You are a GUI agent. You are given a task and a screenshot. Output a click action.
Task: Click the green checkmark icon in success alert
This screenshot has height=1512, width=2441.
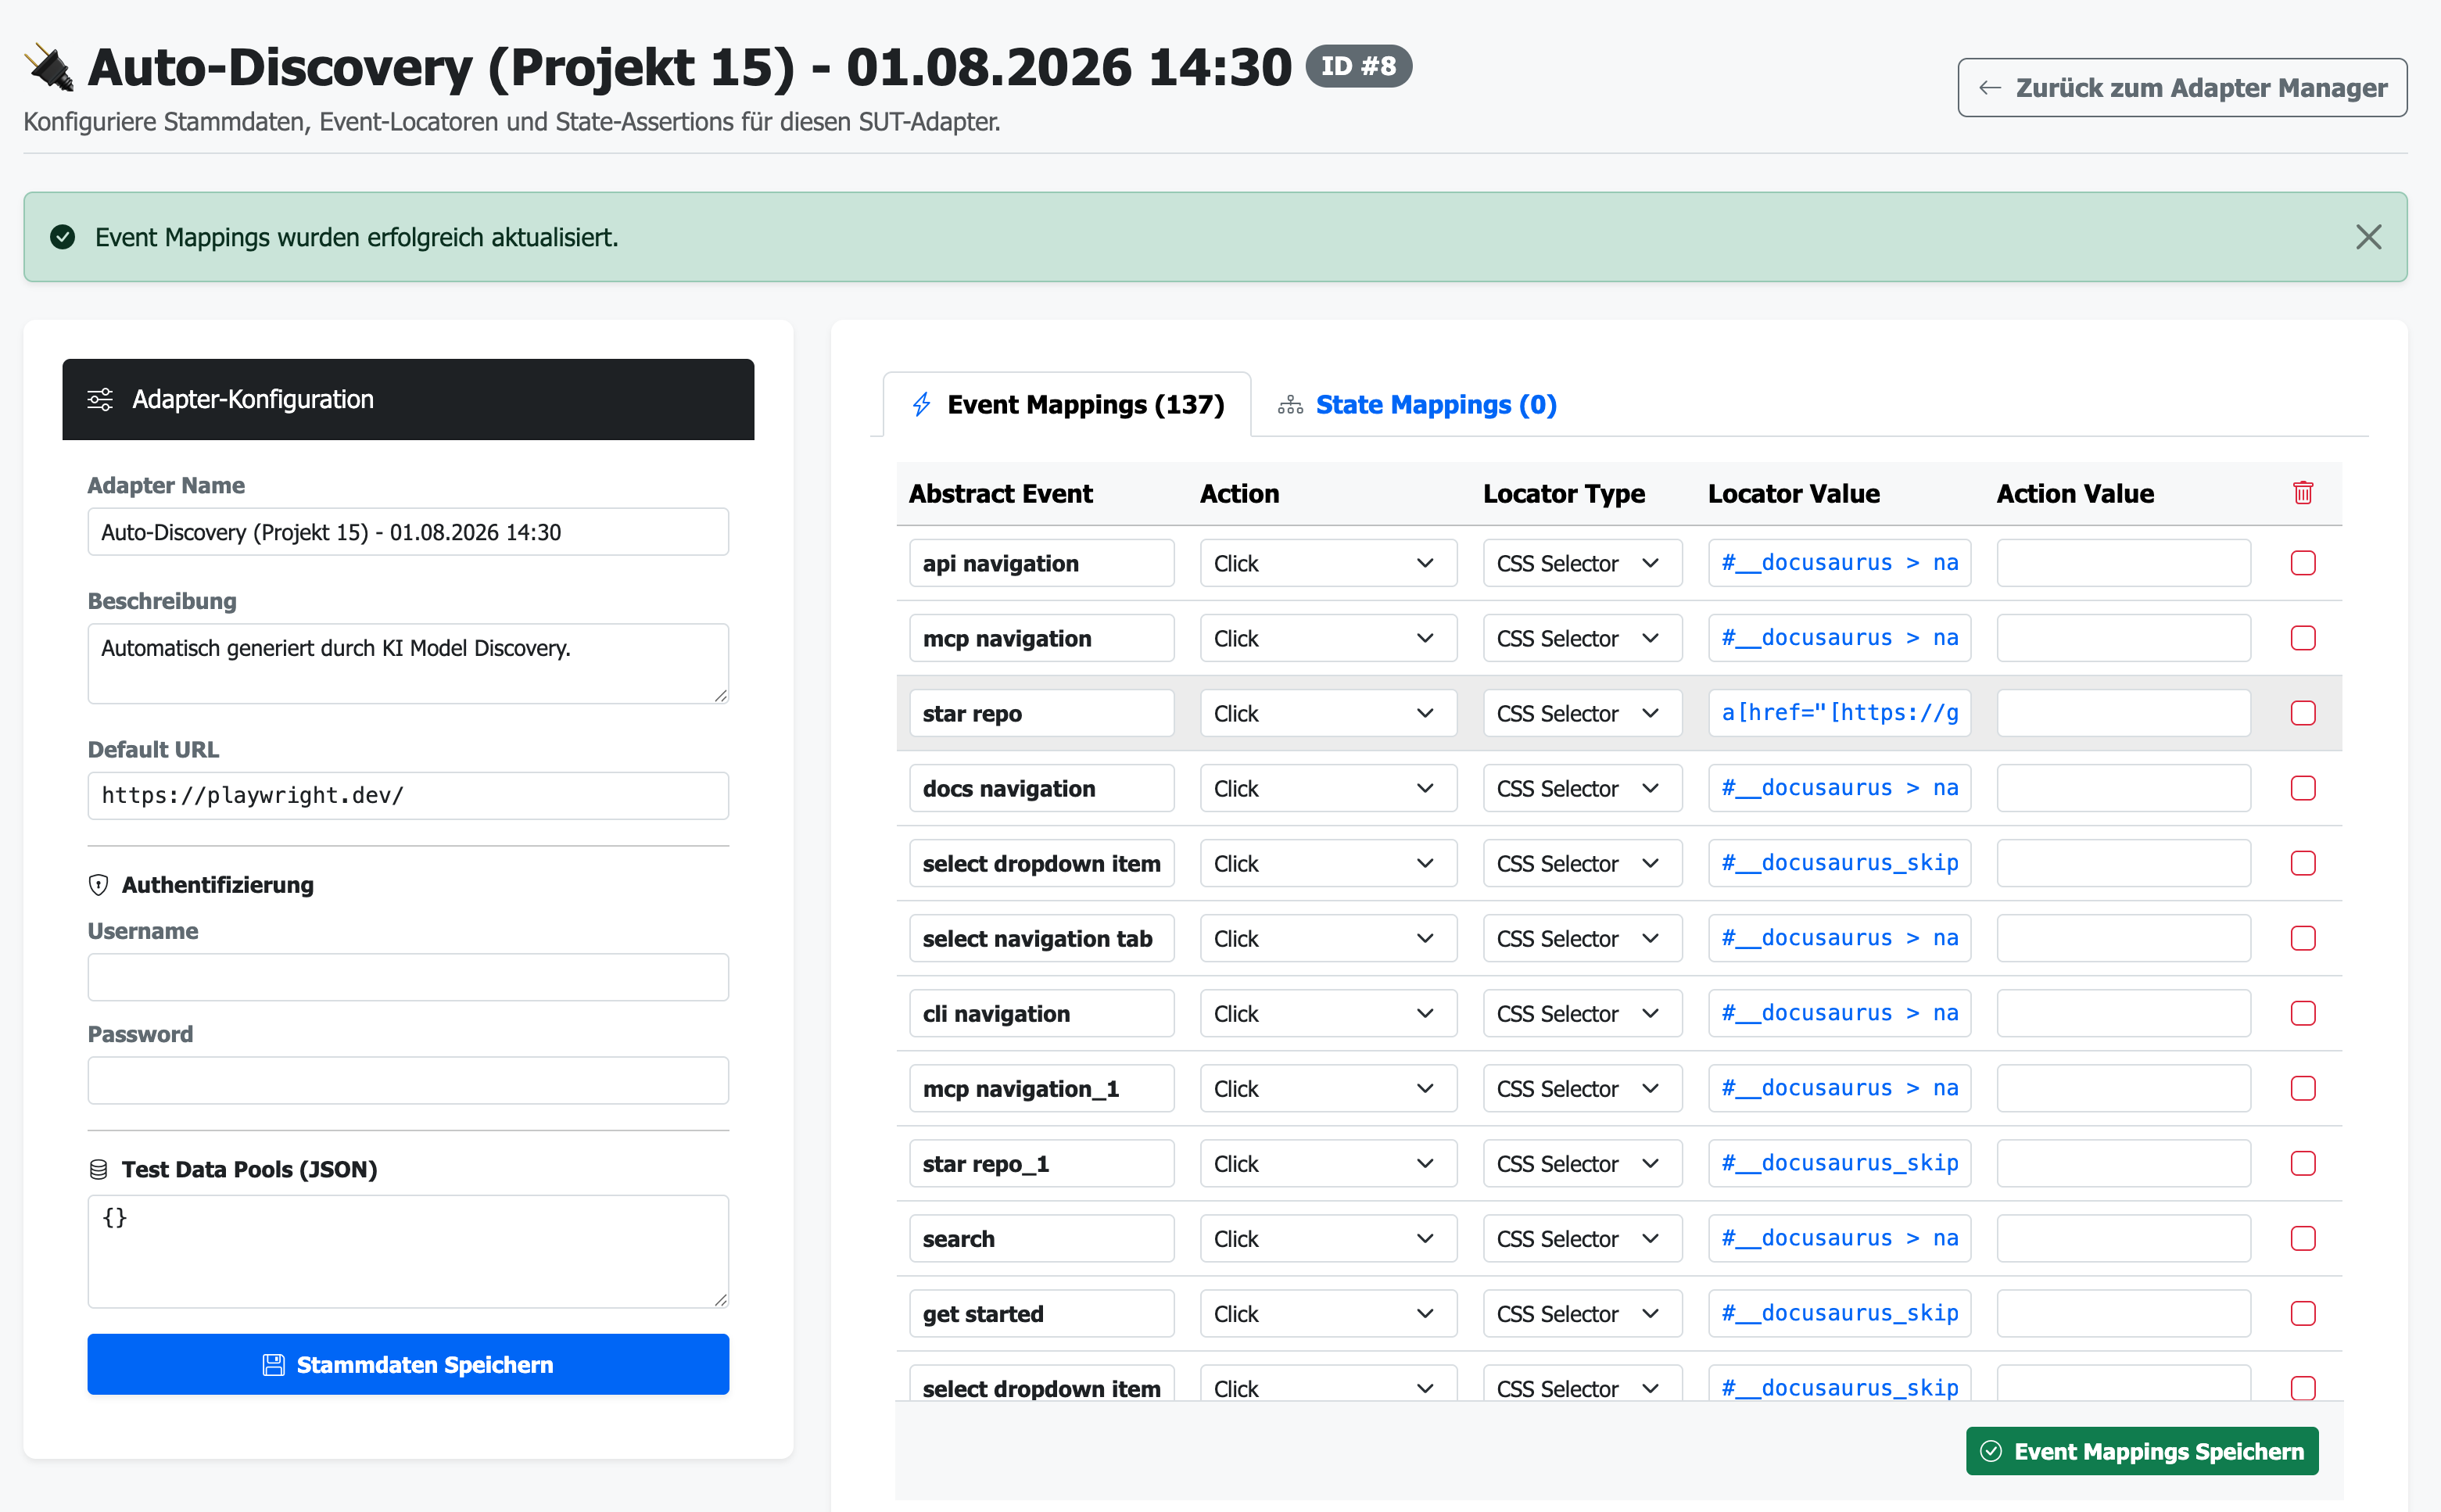click(x=63, y=237)
